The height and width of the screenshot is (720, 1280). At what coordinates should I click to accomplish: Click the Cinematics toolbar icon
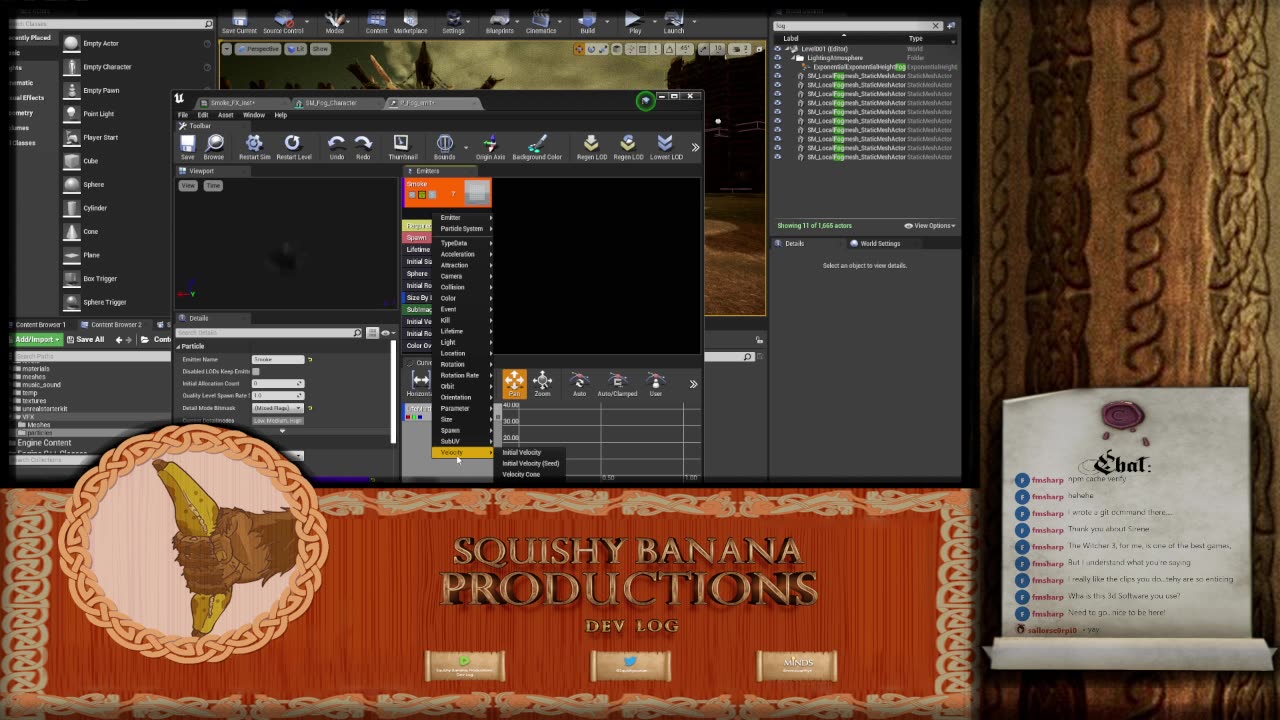pos(541,22)
